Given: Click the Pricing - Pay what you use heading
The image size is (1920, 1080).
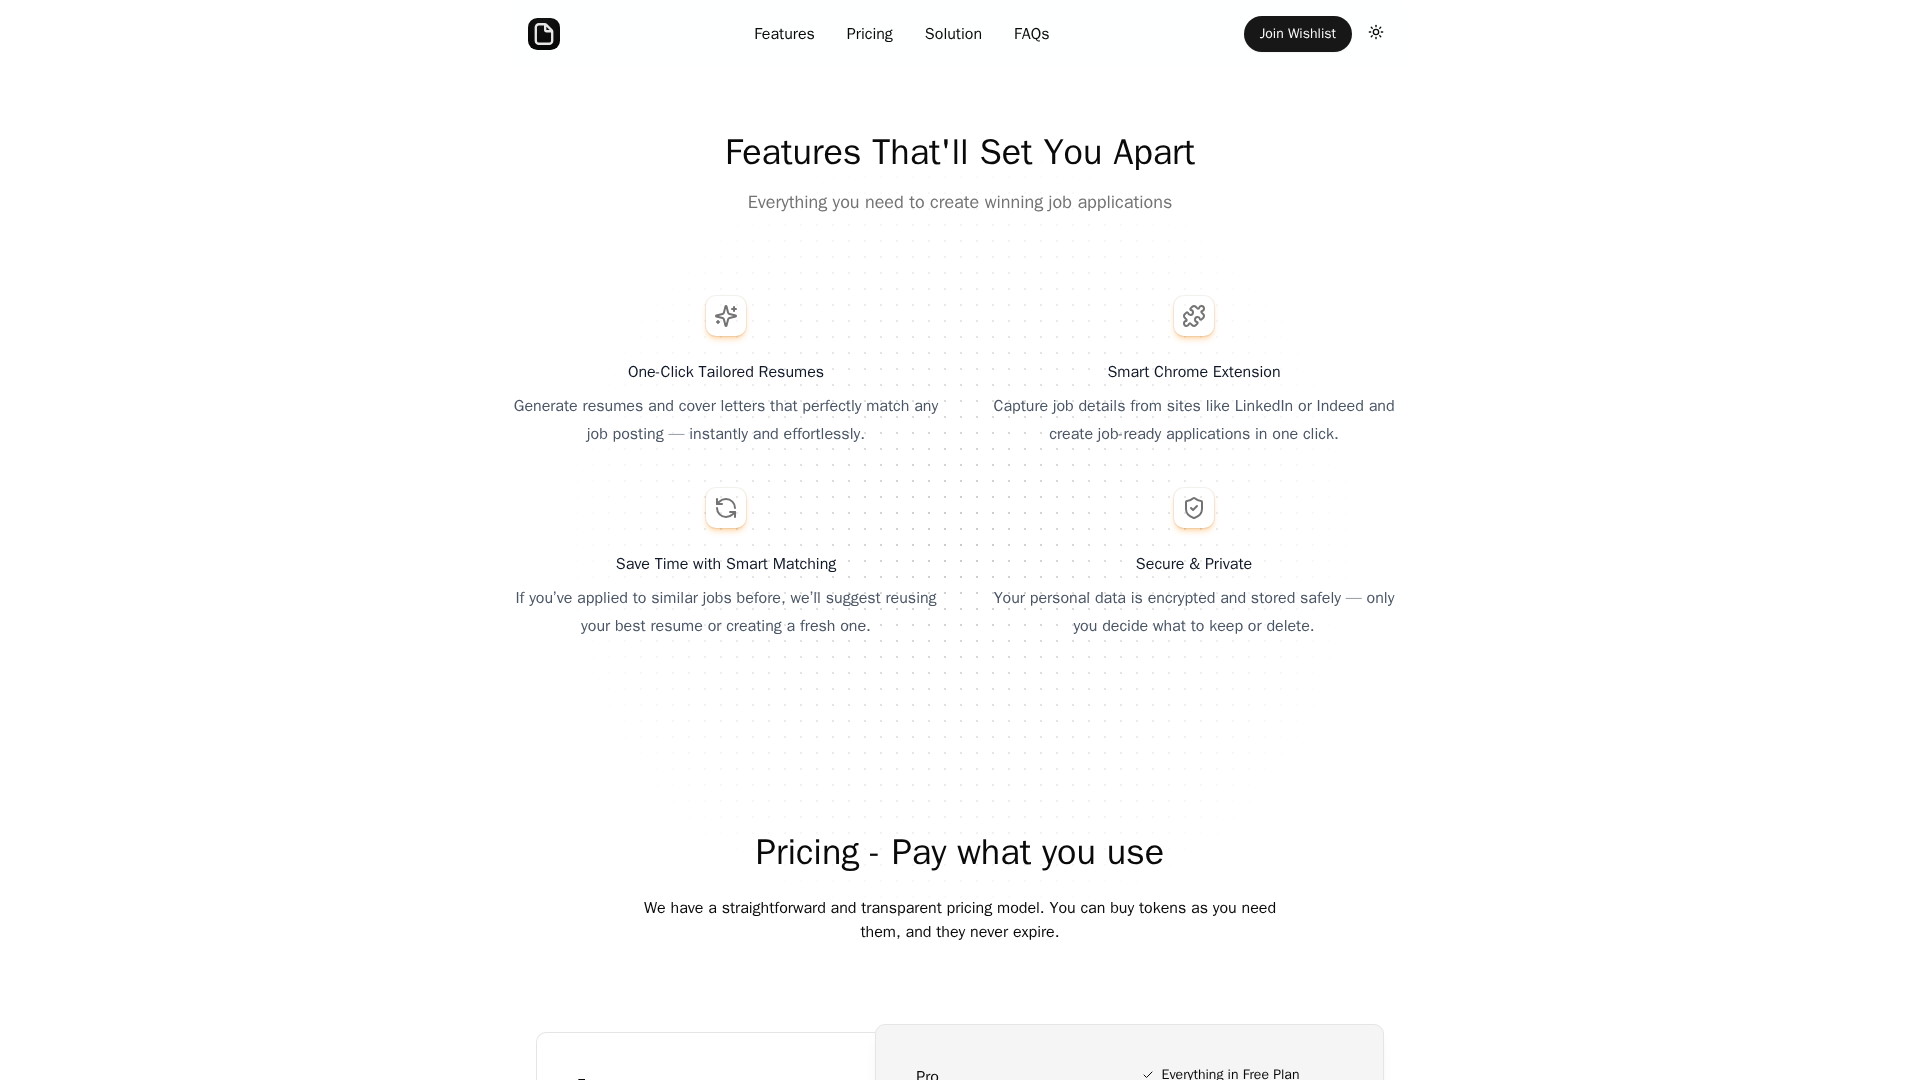Looking at the screenshot, I should [x=960, y=852].
